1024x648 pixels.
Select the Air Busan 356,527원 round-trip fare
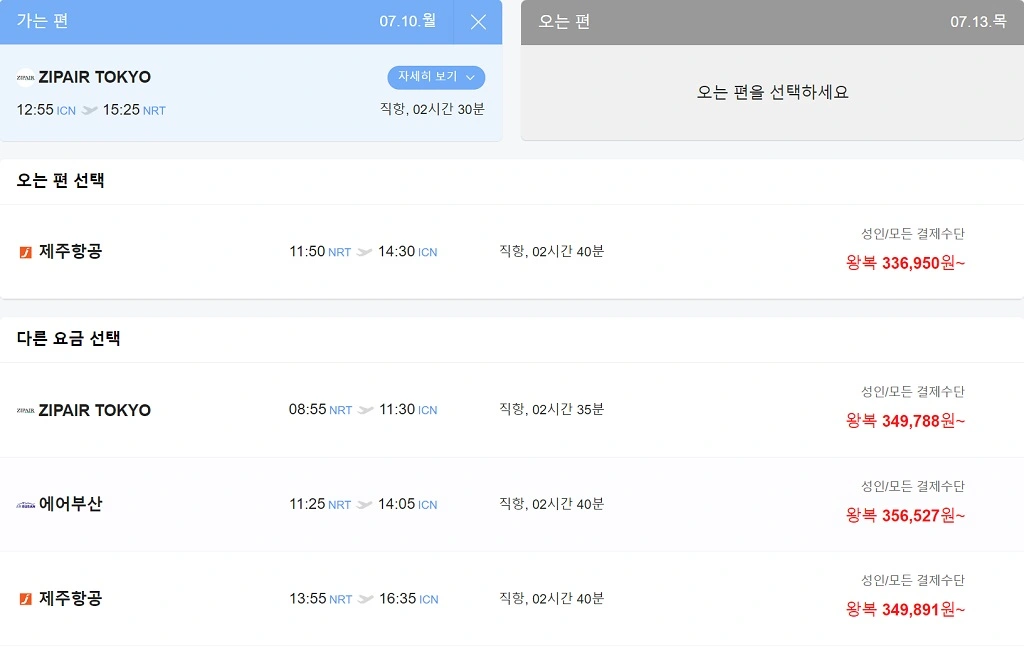904,514
